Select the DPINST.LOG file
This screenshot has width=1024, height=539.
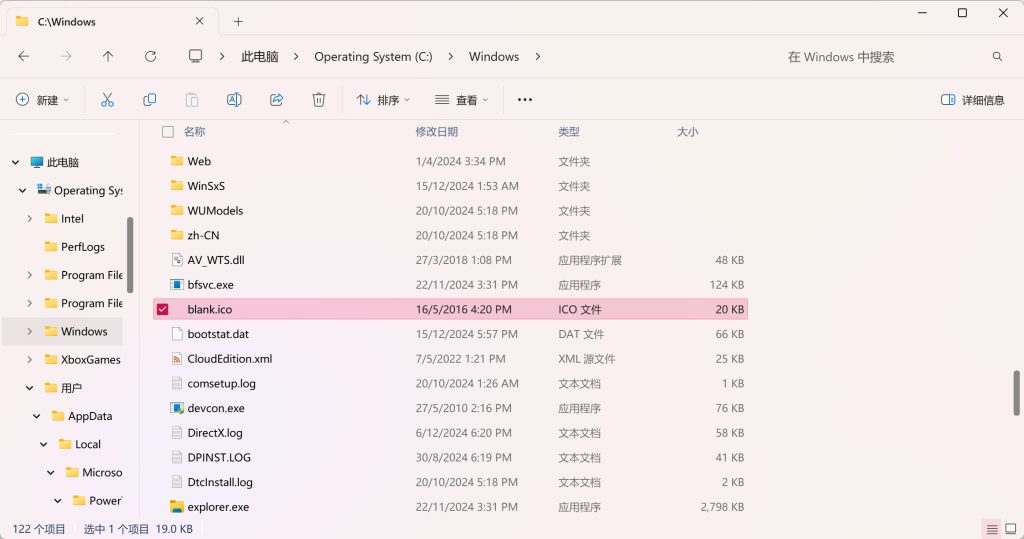coord(451,457)
